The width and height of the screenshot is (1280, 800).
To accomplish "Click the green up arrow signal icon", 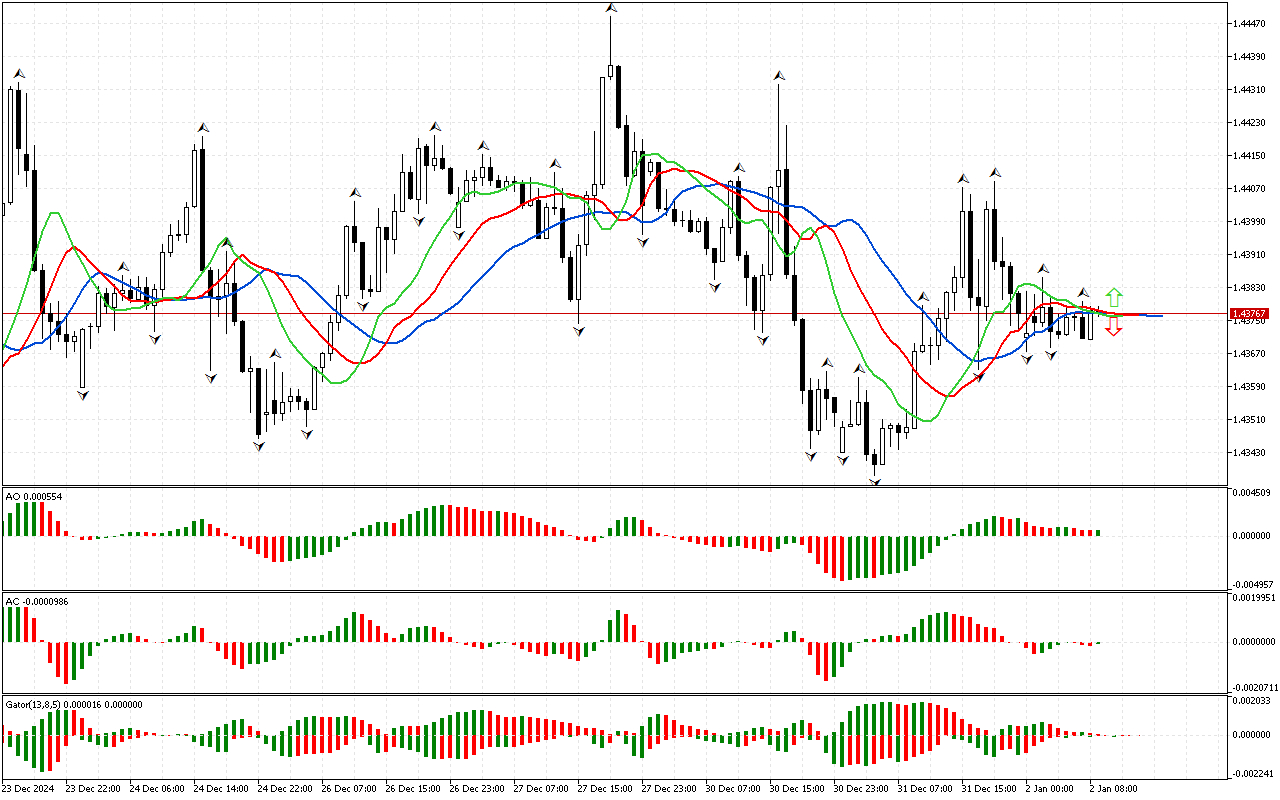I will (1114, 298).
